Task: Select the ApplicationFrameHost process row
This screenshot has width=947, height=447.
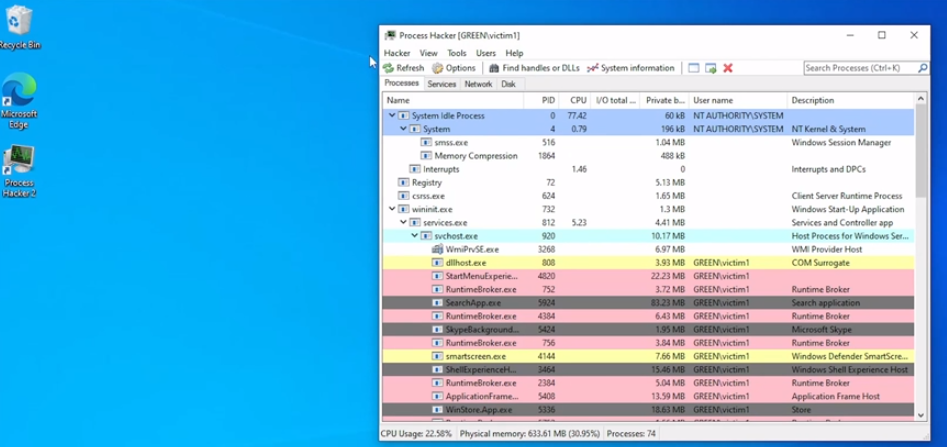Action: 649,396
